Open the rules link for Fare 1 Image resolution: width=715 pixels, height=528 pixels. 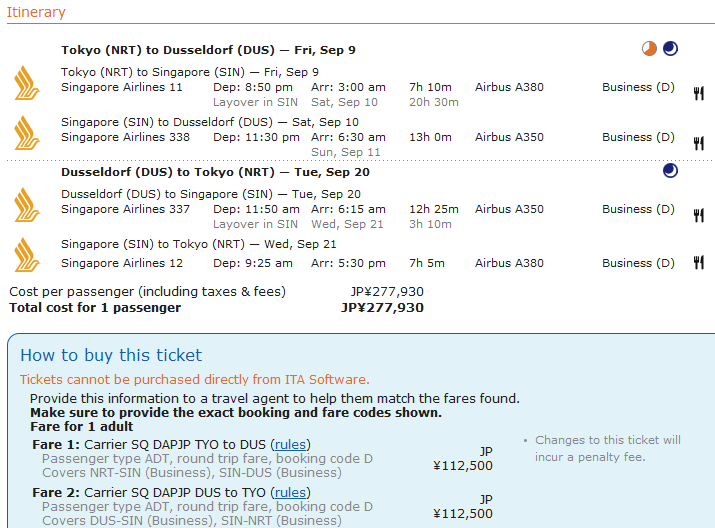point(291,444)
